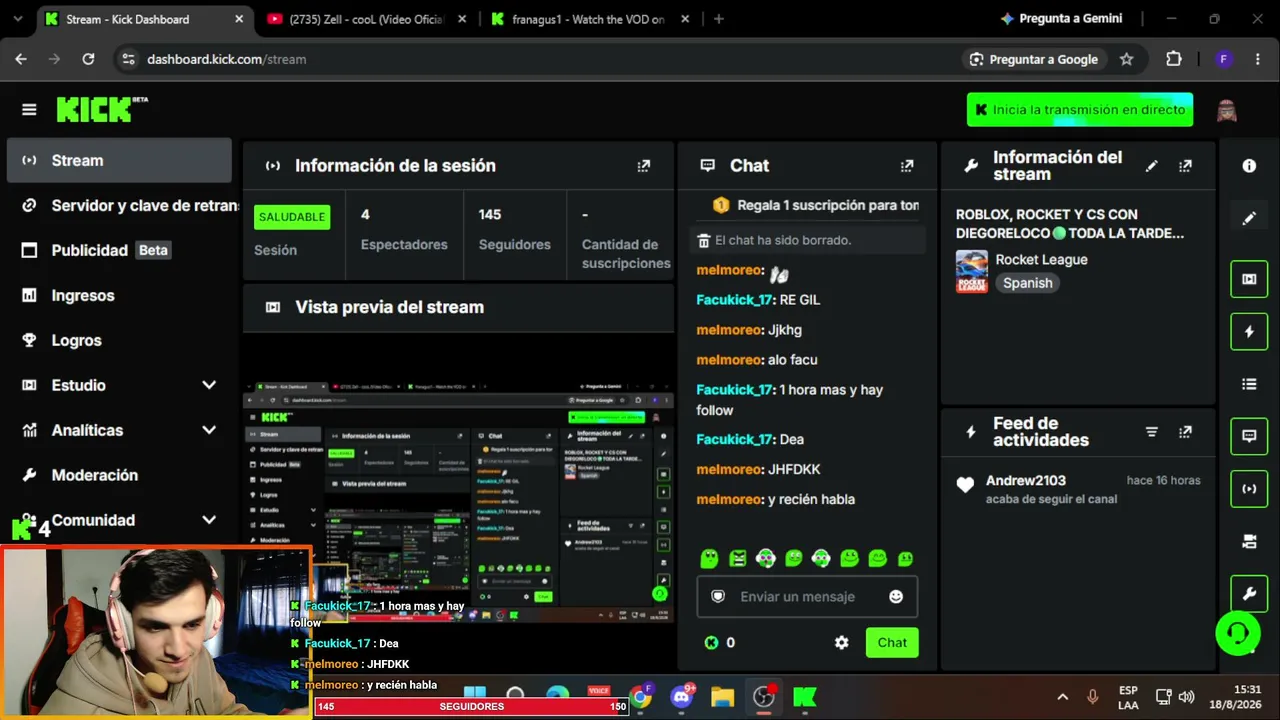Open Discord from the taskbar
Viewport: 1280px width, 720px height.
pyautogui.click(x=683, y=696)
